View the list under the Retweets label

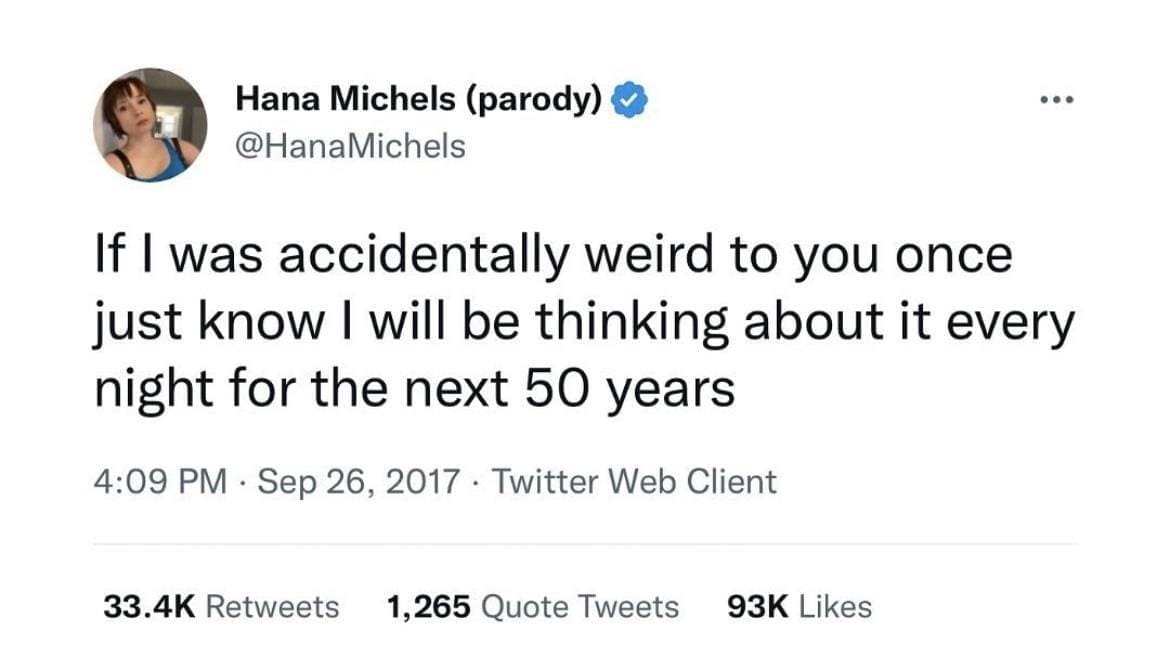[x=272, y=606]
